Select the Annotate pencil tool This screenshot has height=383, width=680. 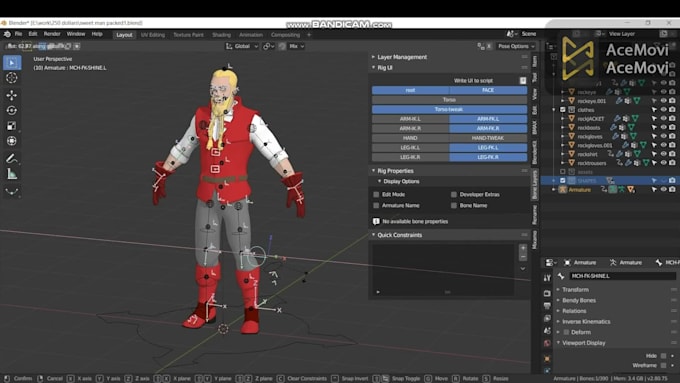pos(12,158)
